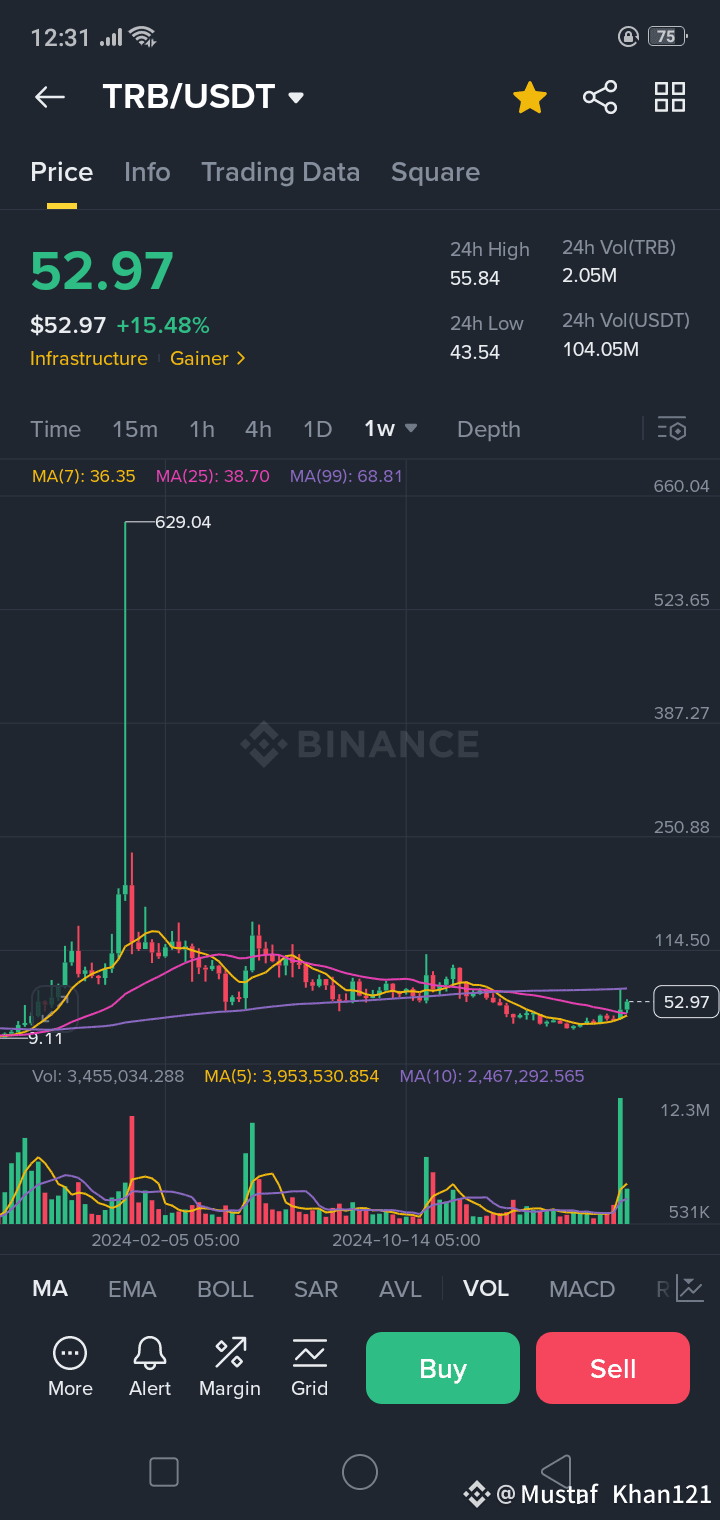Tap the back arrow icon
The width and height of the screenshot is (720, 1520).
click(x=50, y=97)
